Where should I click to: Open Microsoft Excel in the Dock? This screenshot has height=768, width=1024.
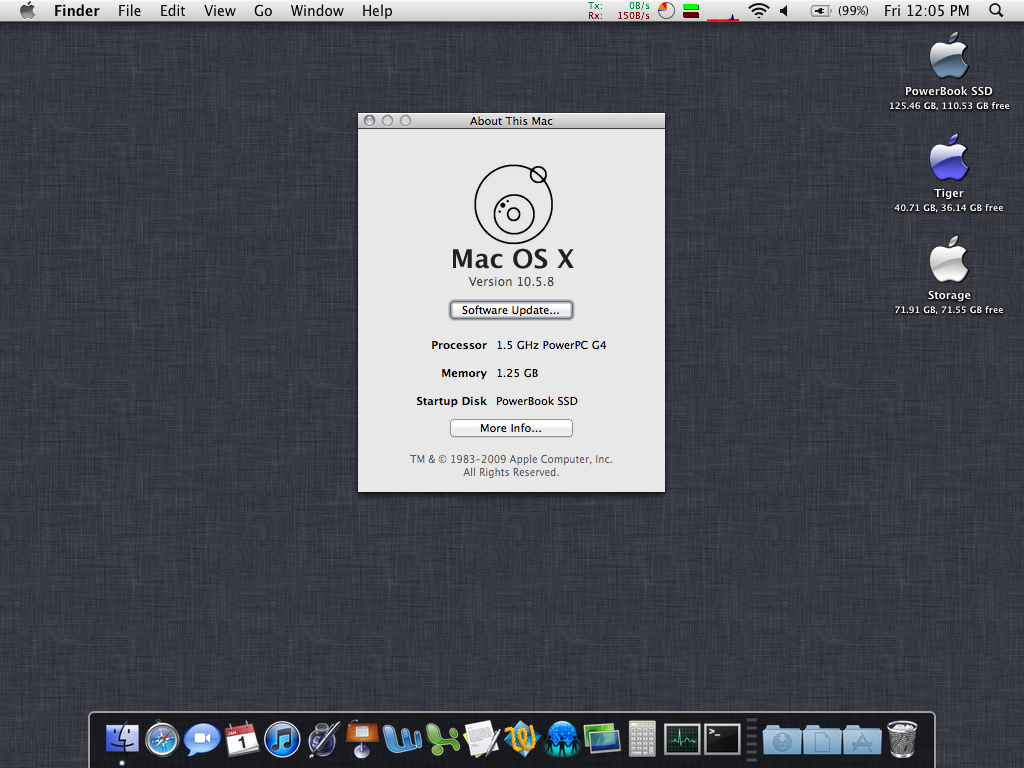click(x=442, y=739)
